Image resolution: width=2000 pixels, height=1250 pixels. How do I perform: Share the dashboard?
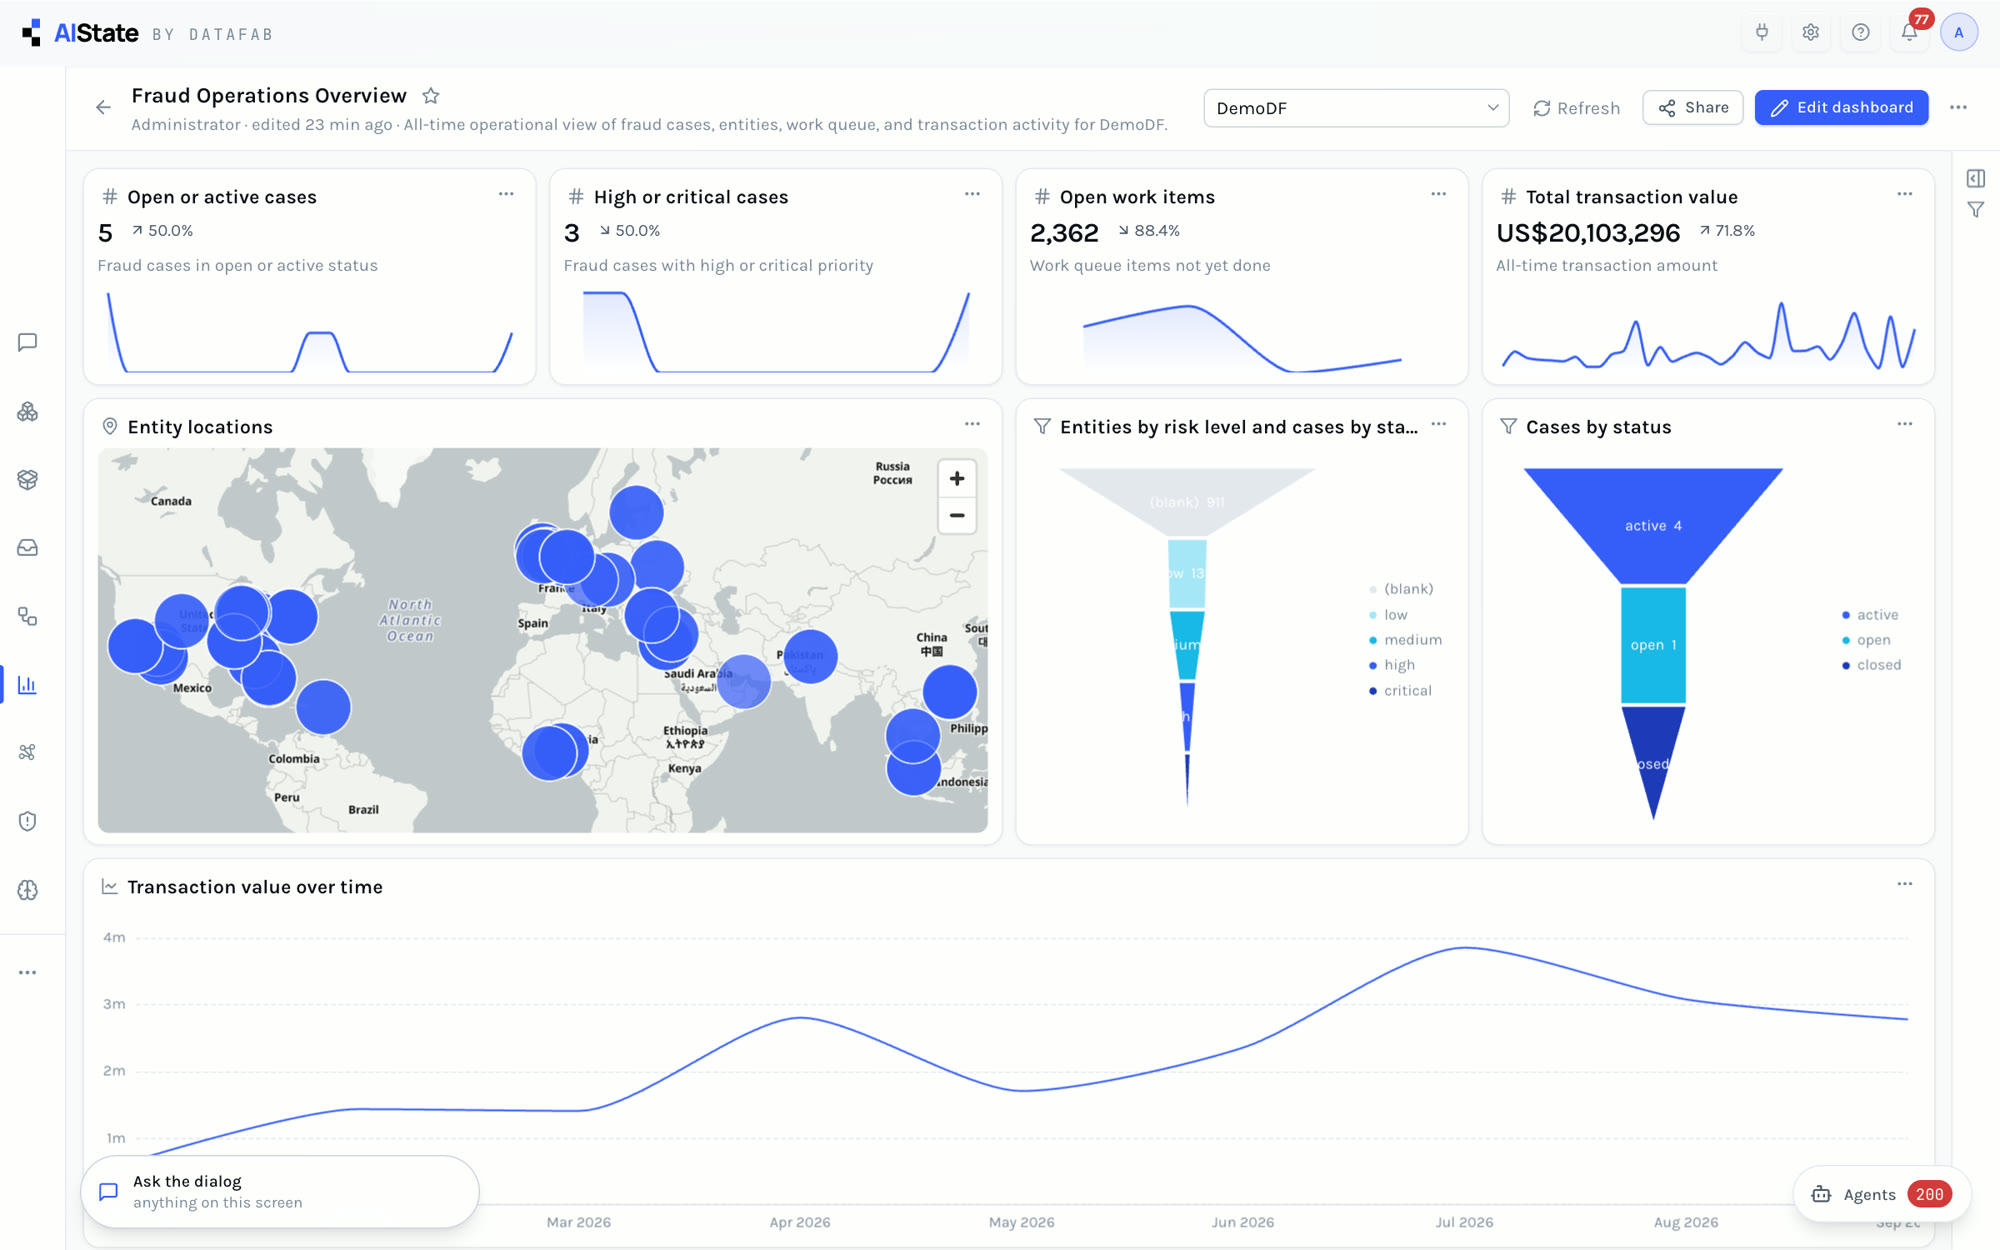(1693, 108)
